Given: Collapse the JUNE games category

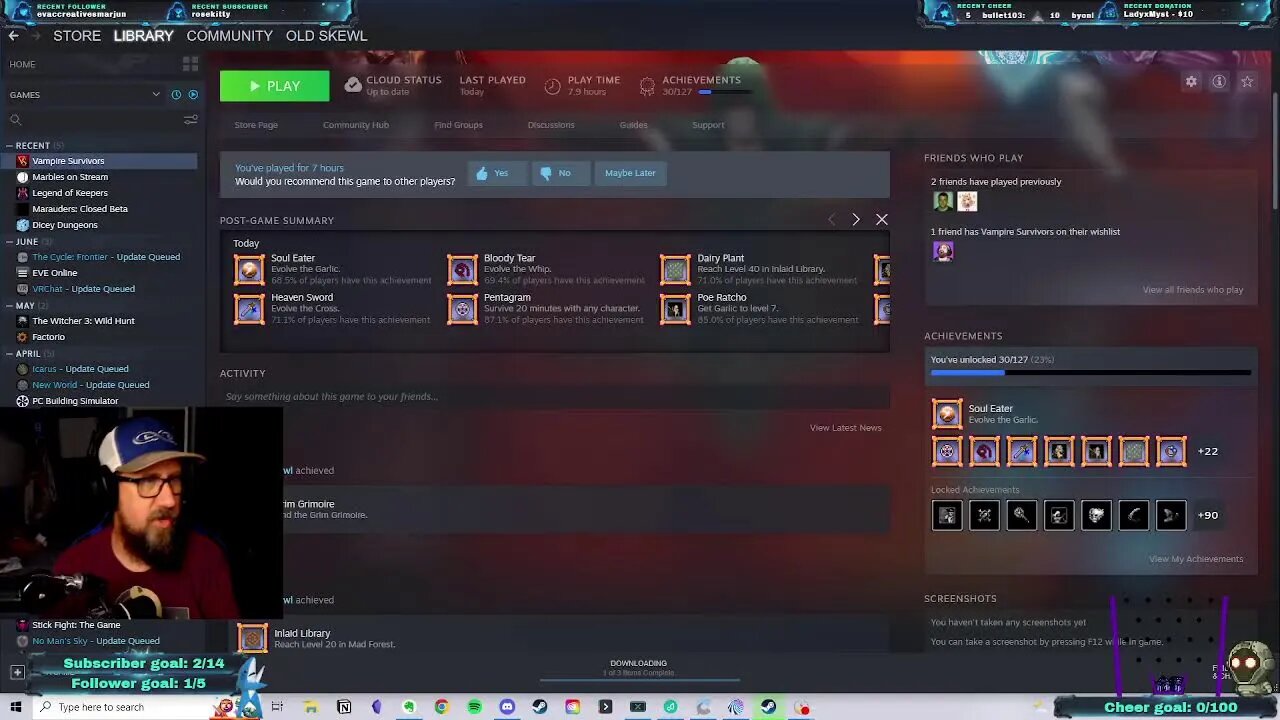Looking at the screenshot, I should [x=9, y=242].
